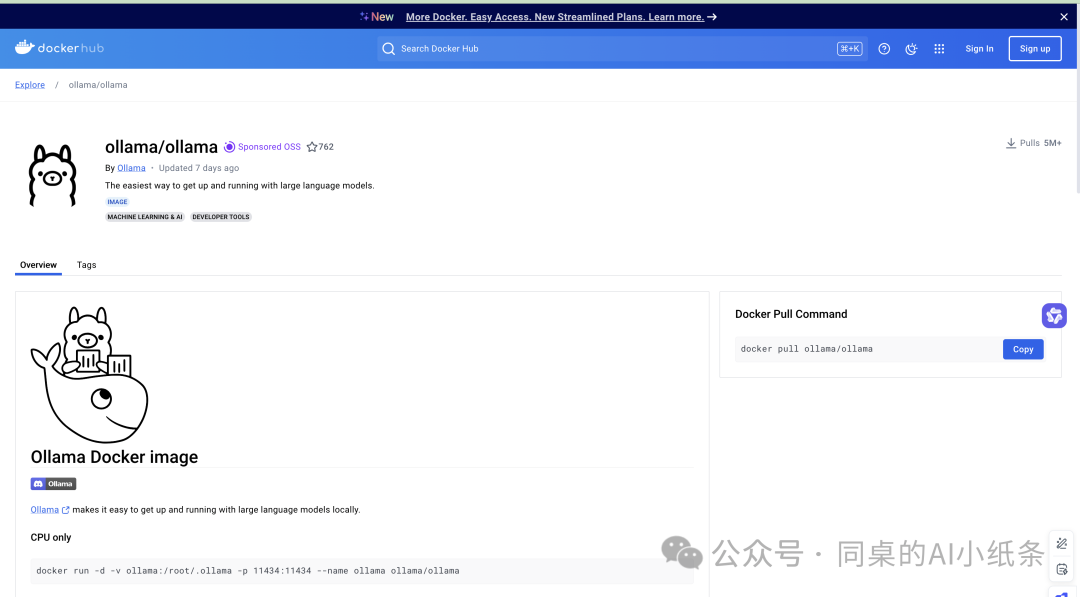Click the Pulls download icon
The height and width of the screenshot is (597, 1080).
(x=1010, y=143)
